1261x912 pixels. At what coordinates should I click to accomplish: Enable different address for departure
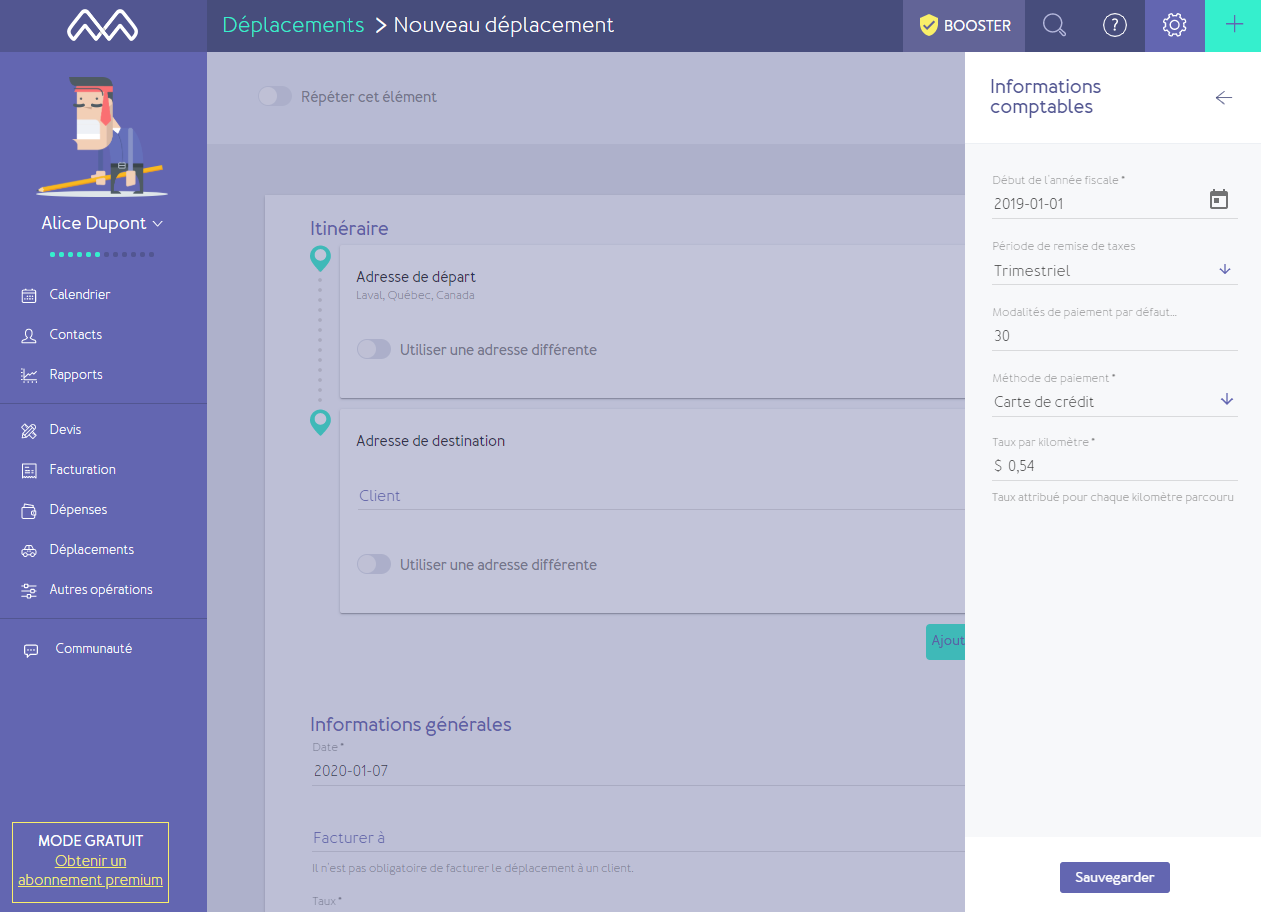(374, 350)
